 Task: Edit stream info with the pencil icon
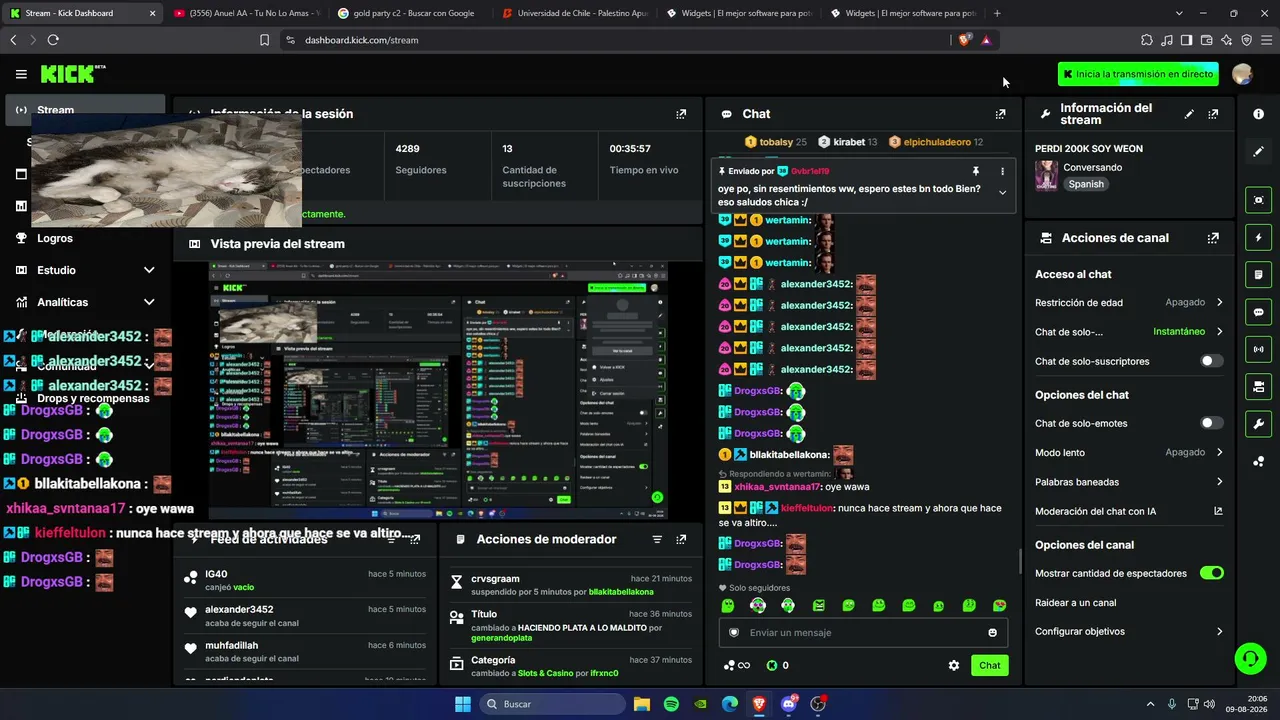1189,114
